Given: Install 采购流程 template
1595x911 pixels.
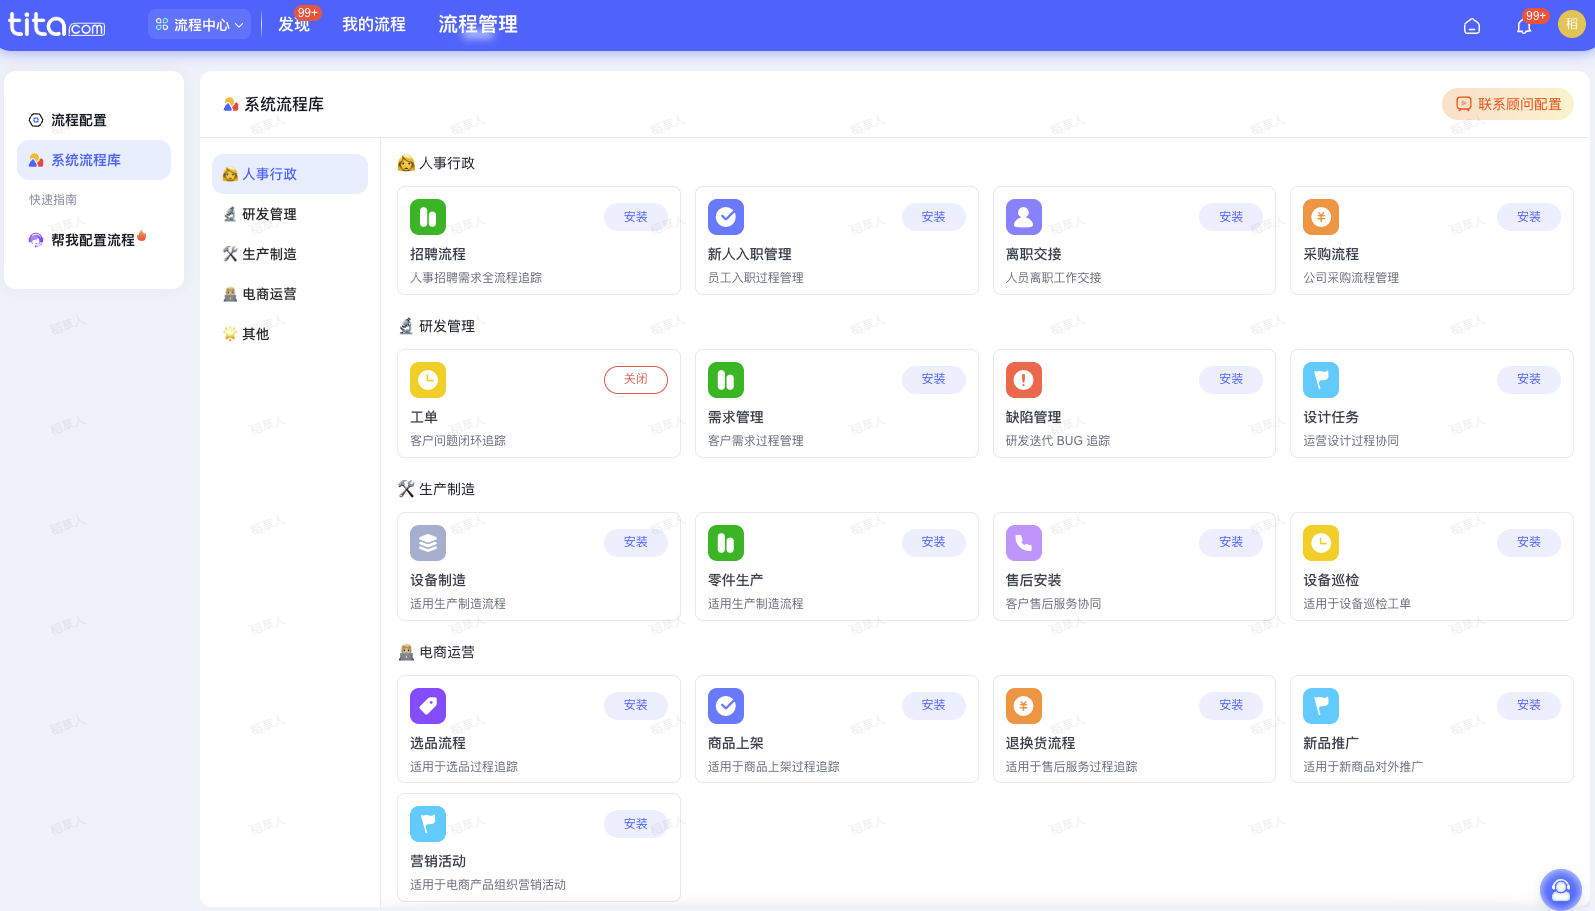Looking at the screenshot, I should tap(1529, 217).
